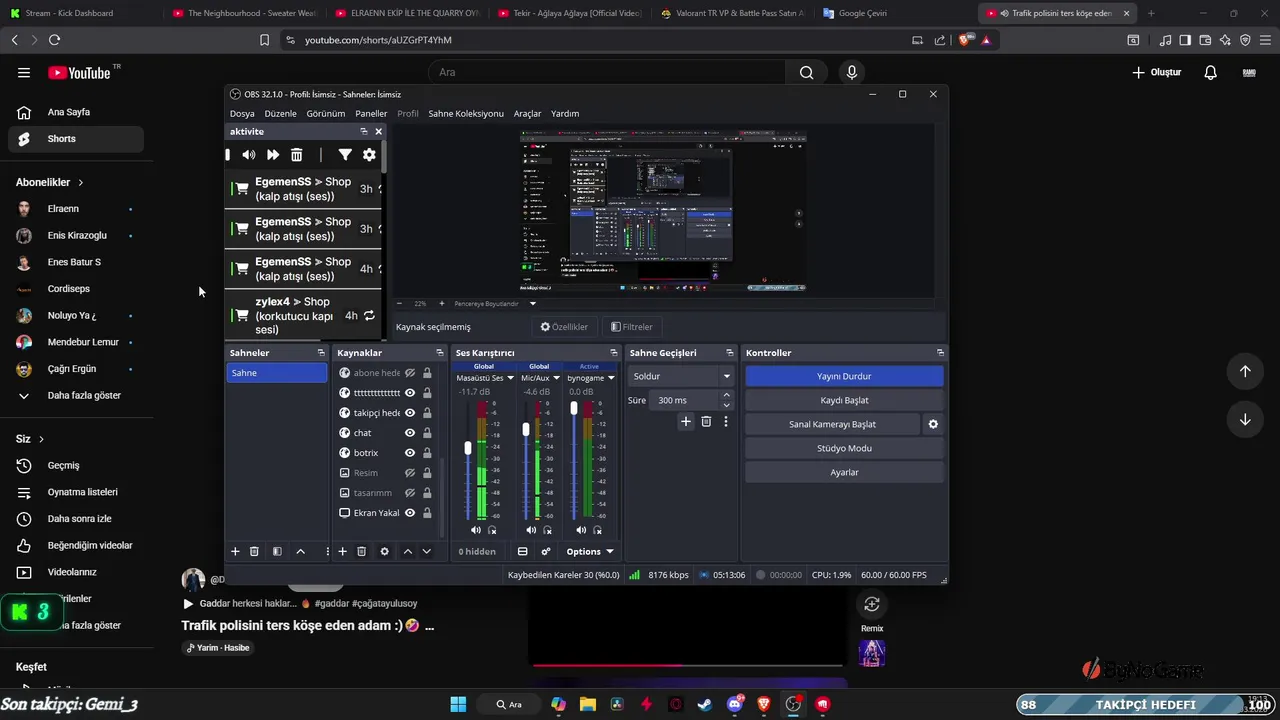Open bynogame channel dropdown arrow
1280x720 pixels.
click(x=610, y=378)
